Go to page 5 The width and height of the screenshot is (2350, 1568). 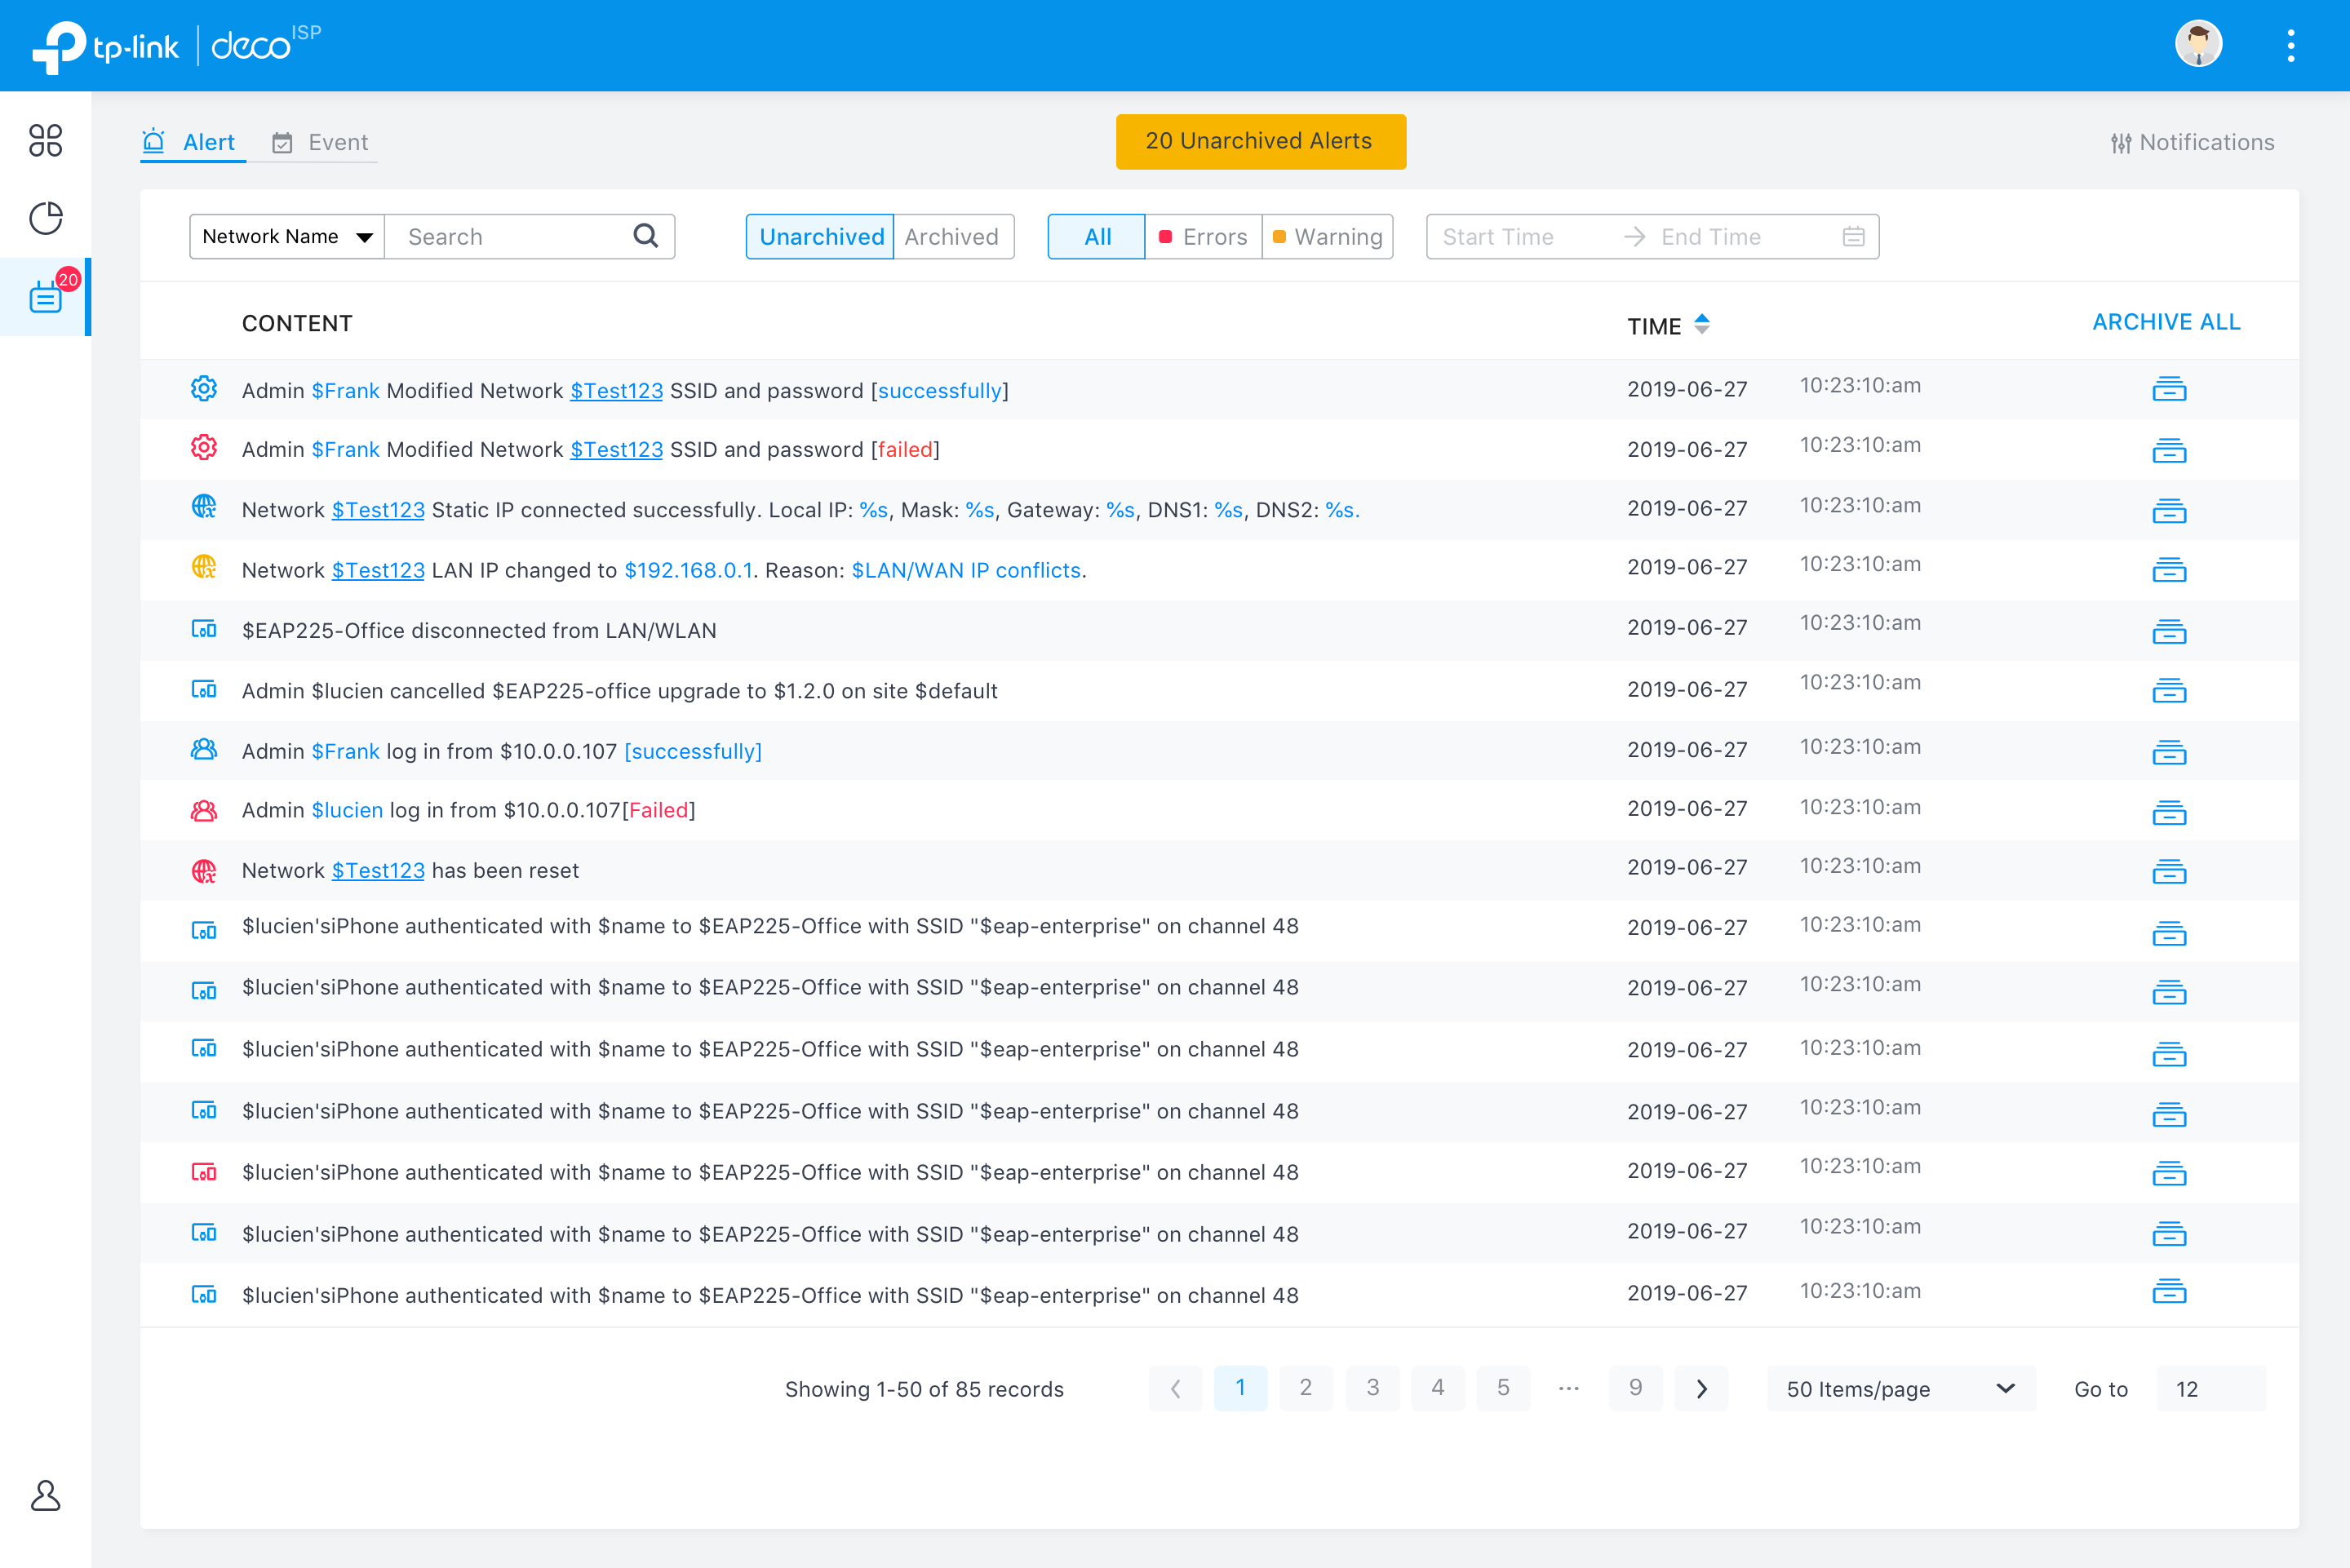[x=1503, y=1388]
